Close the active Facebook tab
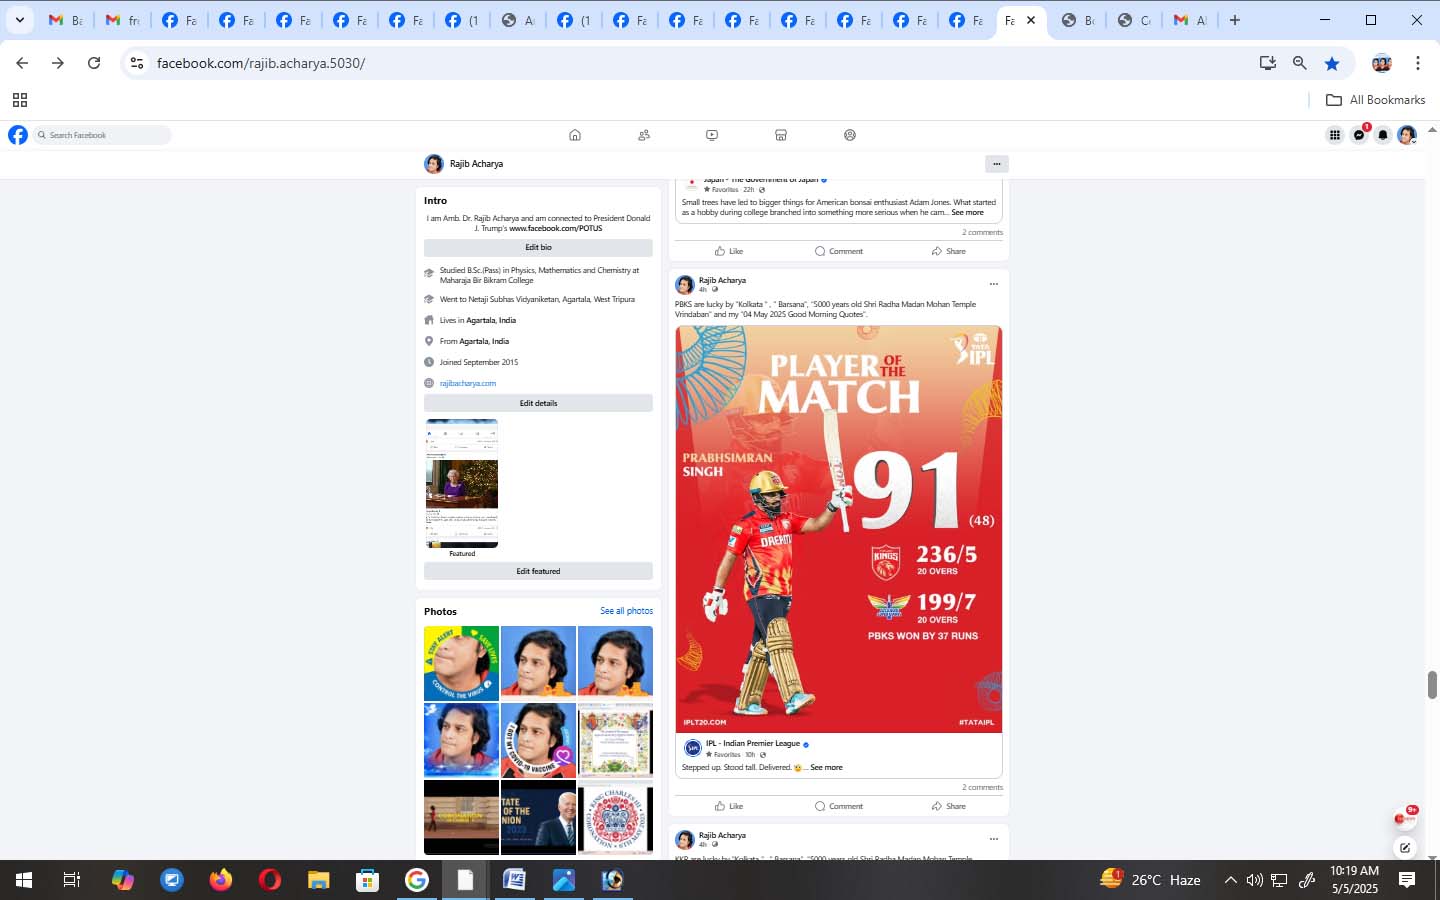The image size is (1440, 900). point(1031,20)
